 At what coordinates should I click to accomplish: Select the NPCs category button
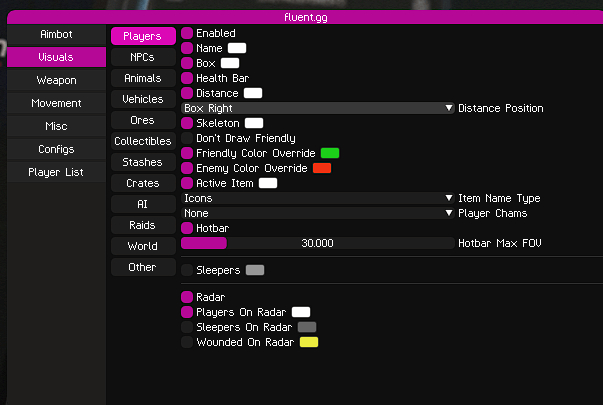[x=142, y=58]
